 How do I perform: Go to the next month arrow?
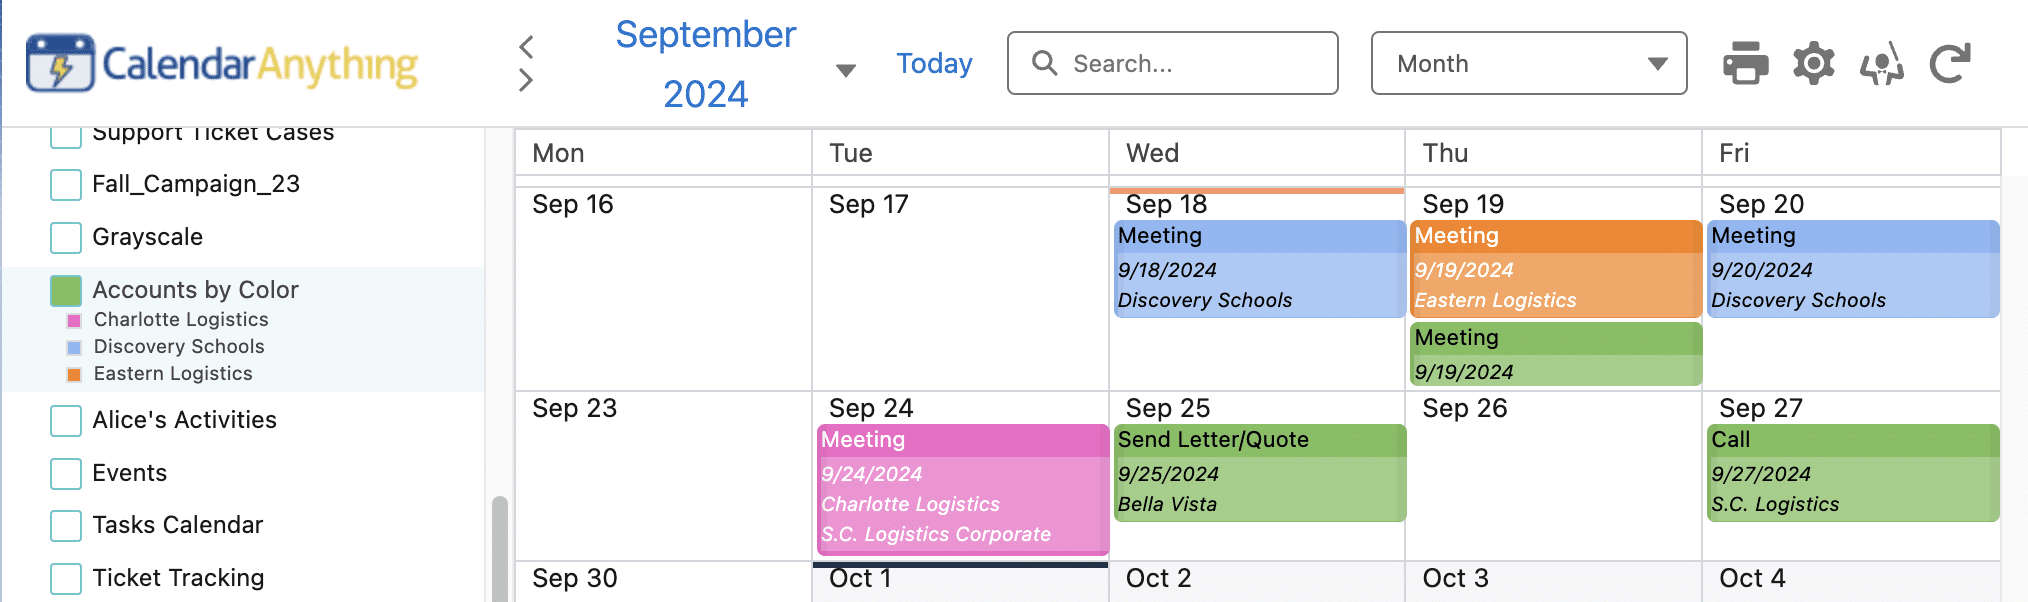point(527,81)
